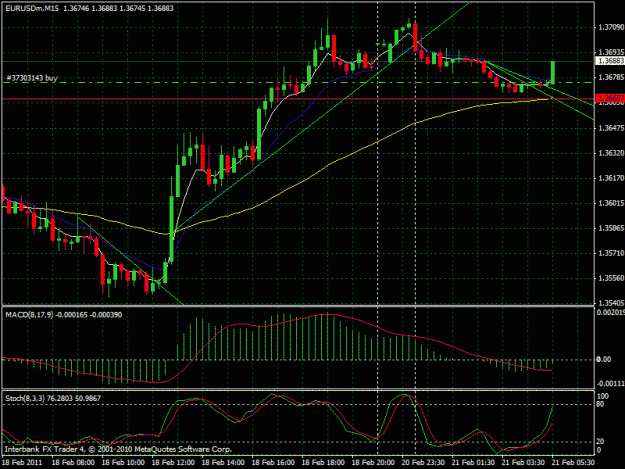Click the 18 Feb 10:00 time label

coord(123,462)
